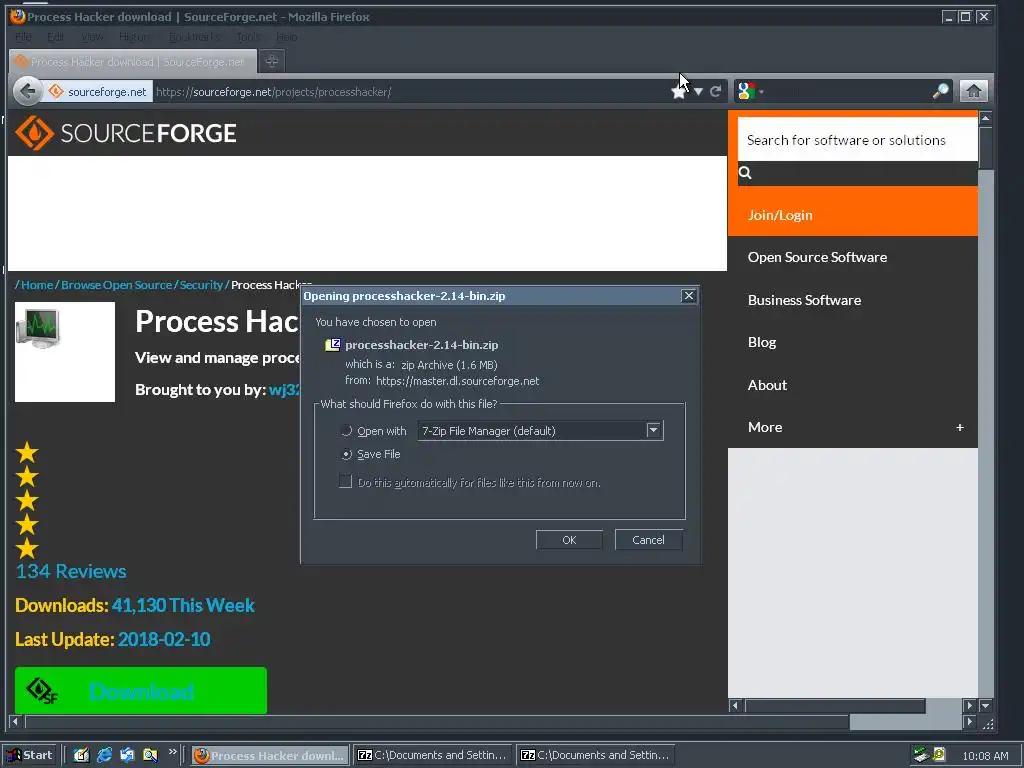Open the File menu
This screenshot has height=768, width=1024.
tap(23, 37)
